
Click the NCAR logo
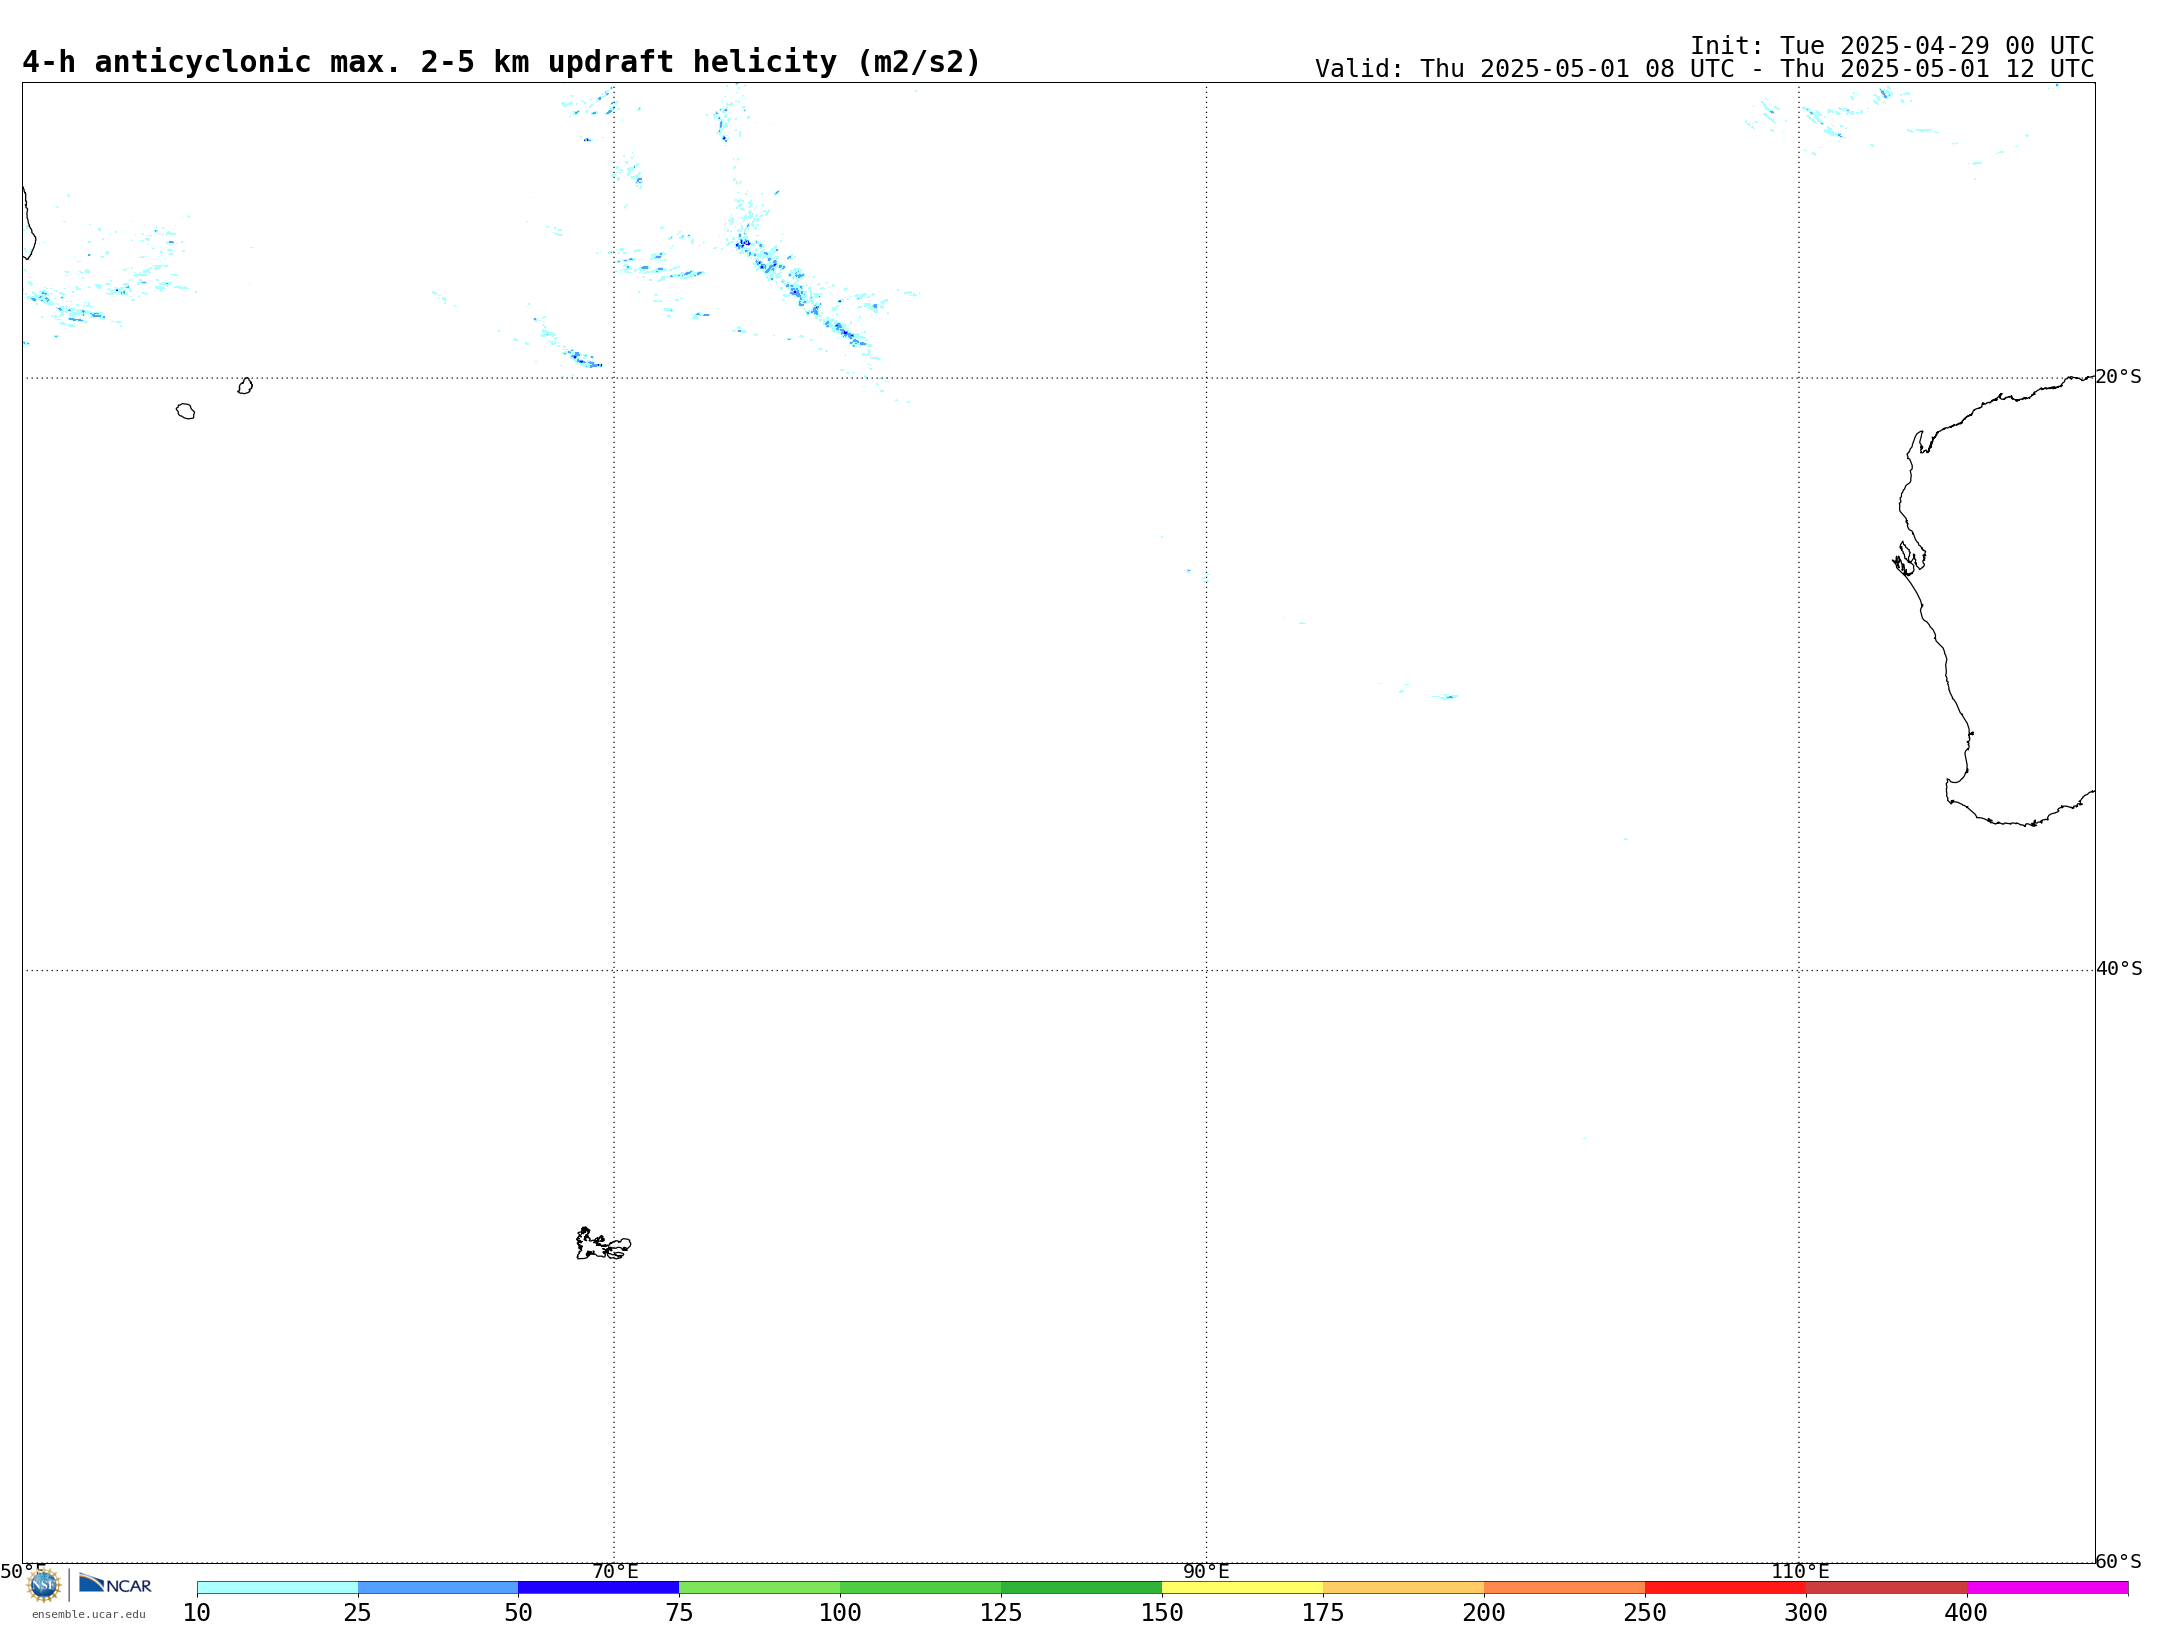[x=115, y=1584]
